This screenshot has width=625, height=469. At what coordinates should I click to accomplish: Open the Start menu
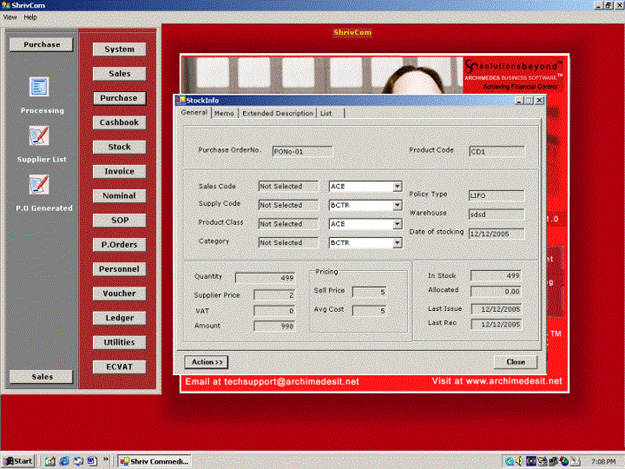18,461
